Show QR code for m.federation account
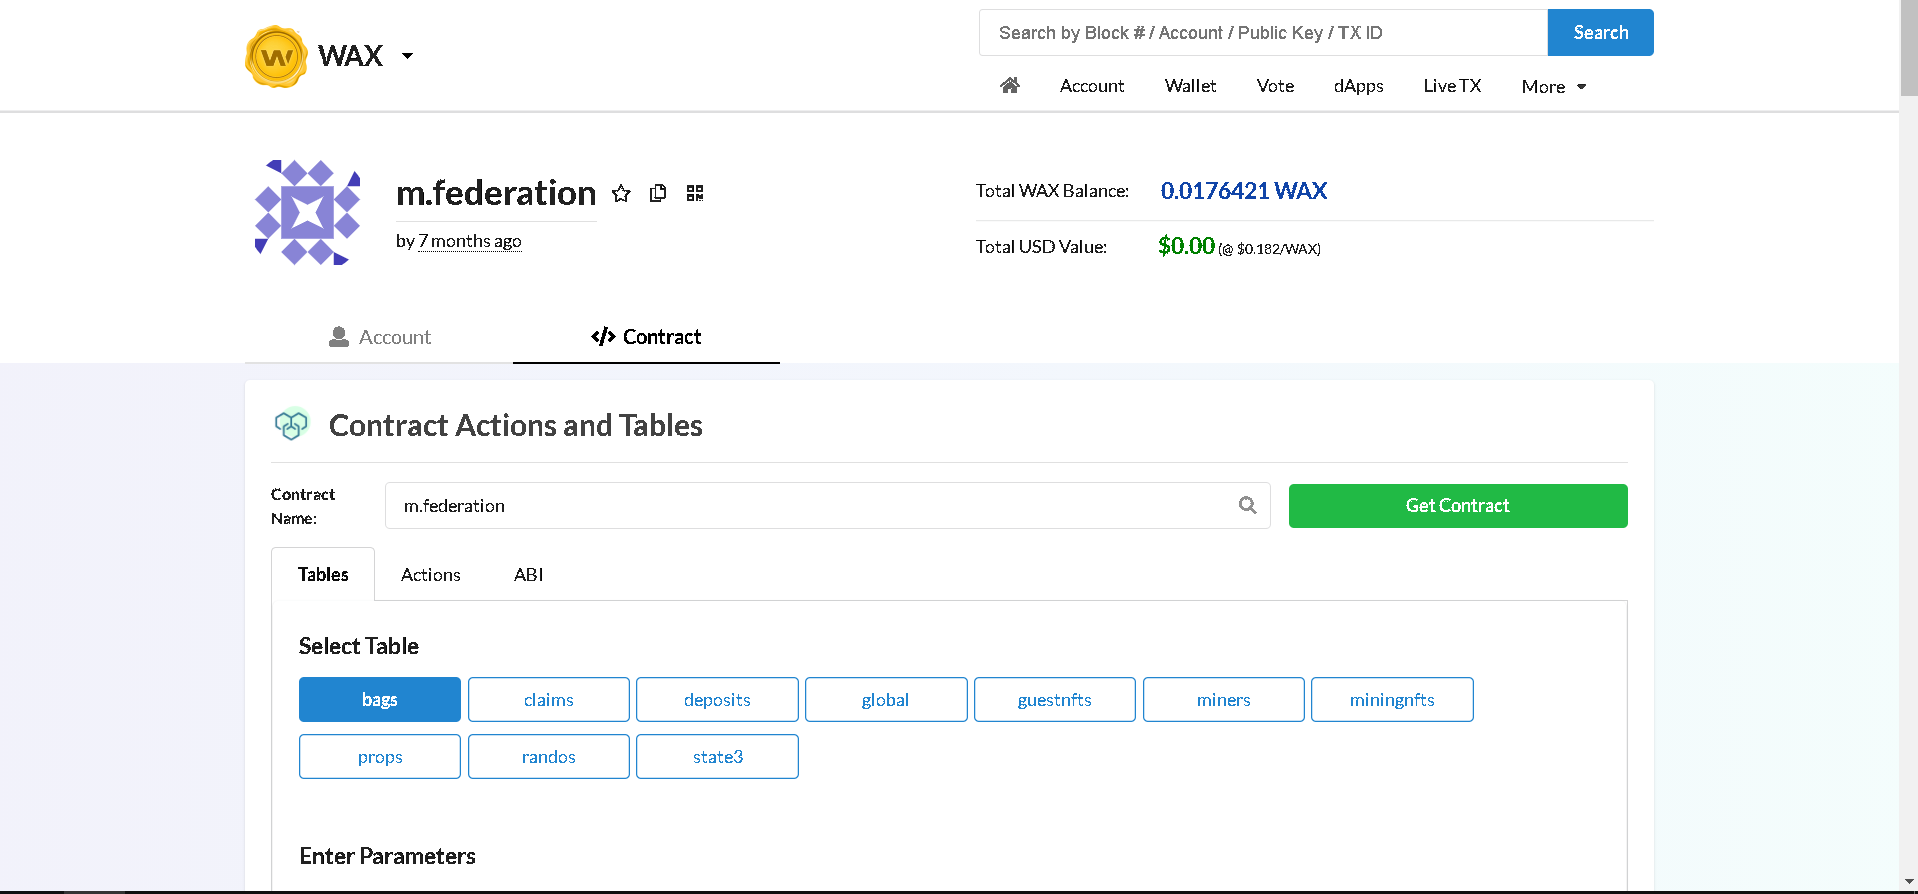Screen dimensions: 1918x894 (x=695, y=193)
